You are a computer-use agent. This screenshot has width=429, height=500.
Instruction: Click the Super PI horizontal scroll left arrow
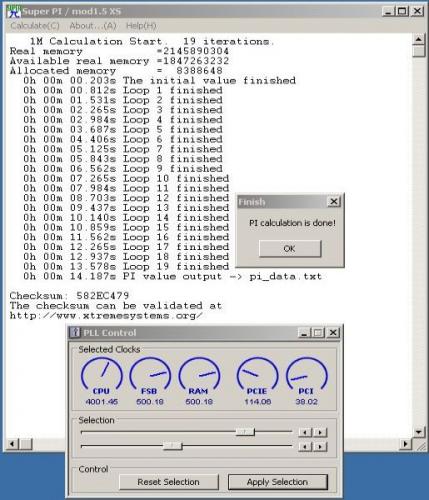[12, 444]
